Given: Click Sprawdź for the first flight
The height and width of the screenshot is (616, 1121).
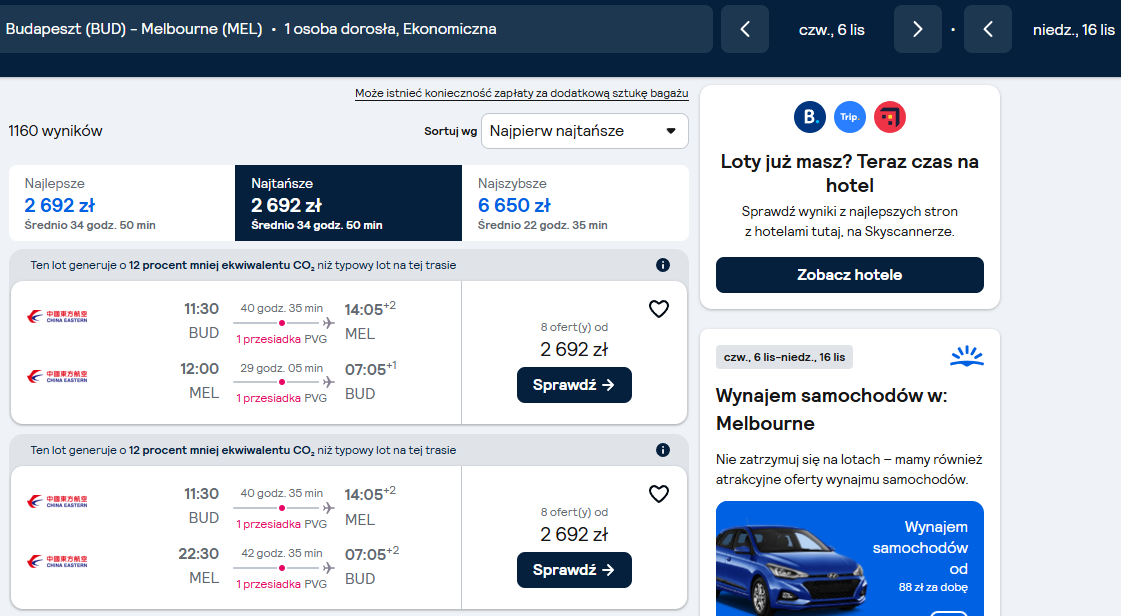Looking at the screenshot, I should click(574, 385).
